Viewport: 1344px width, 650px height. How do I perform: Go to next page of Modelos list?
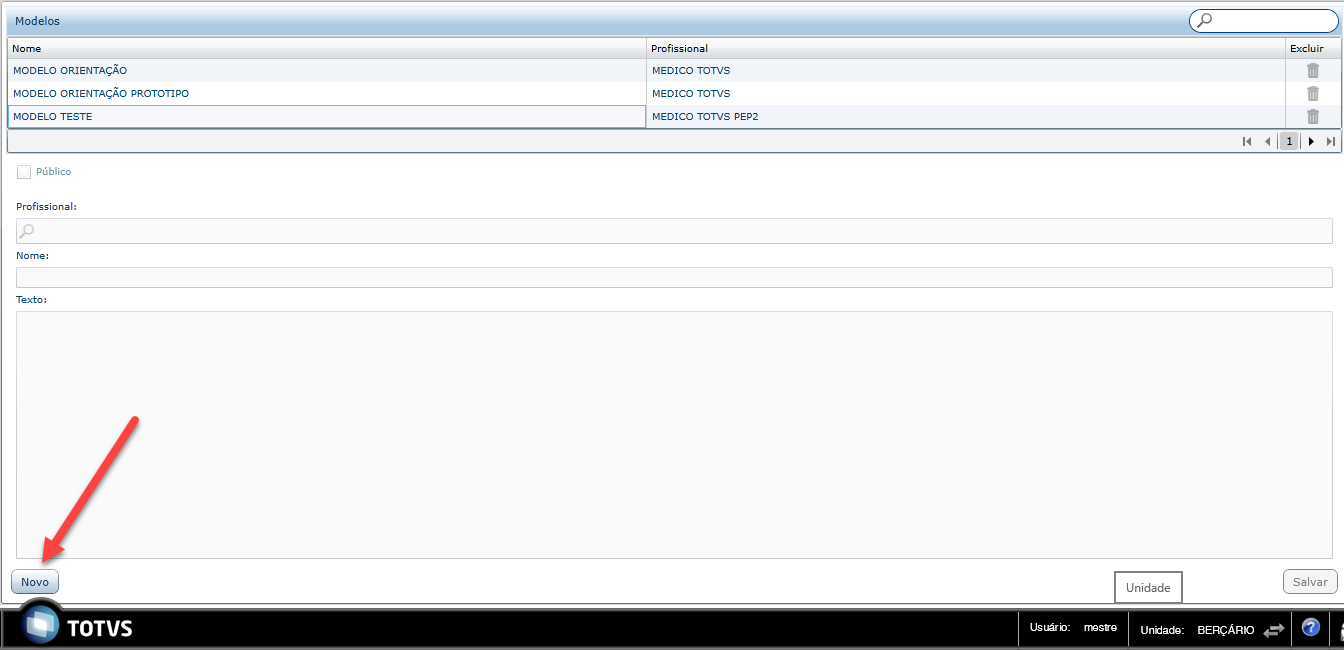coord(1311,142)
